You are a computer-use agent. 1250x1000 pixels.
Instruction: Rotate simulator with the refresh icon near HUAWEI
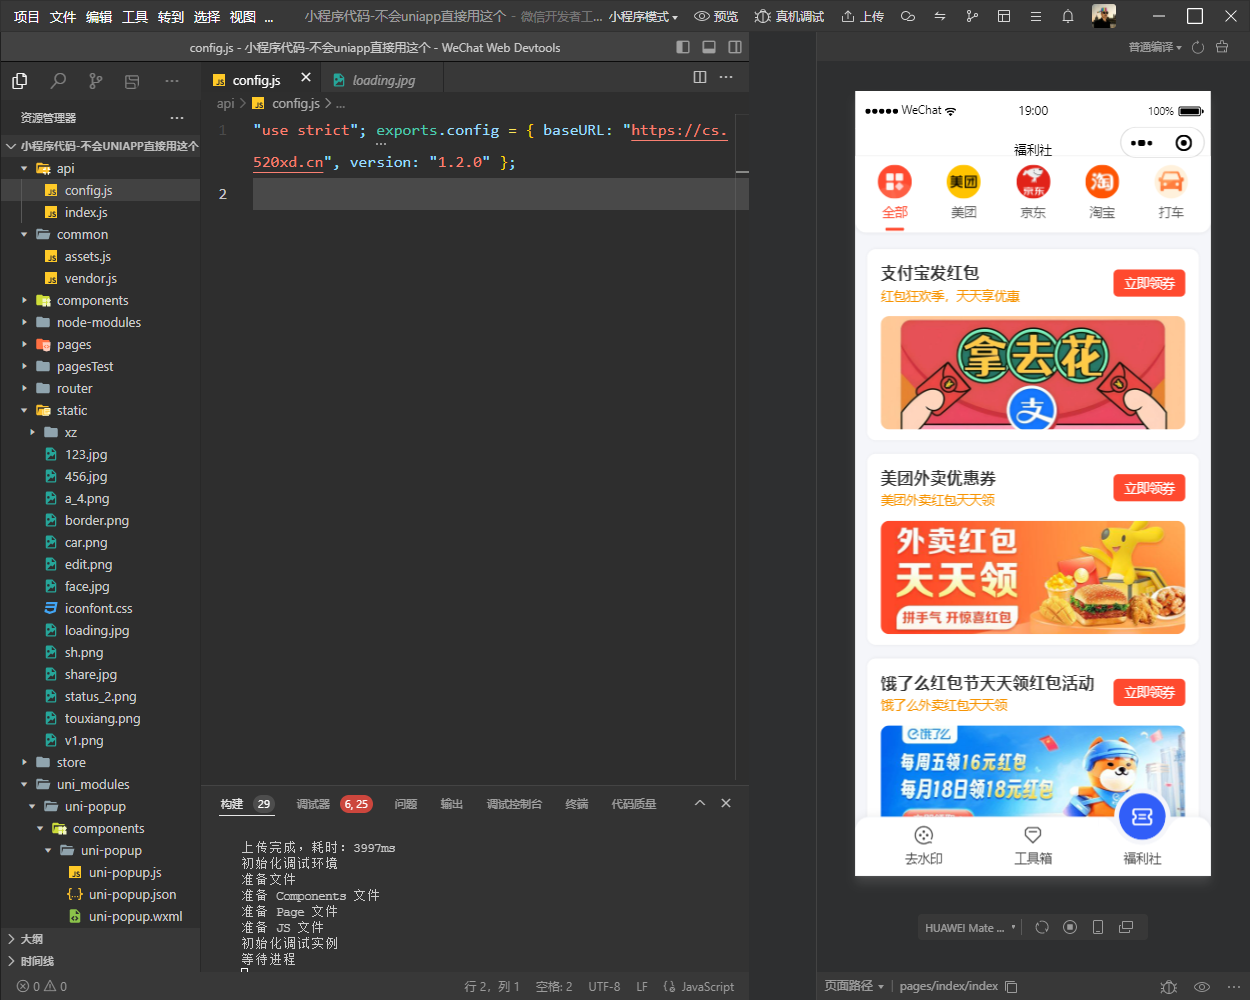tap(1042, 927)
